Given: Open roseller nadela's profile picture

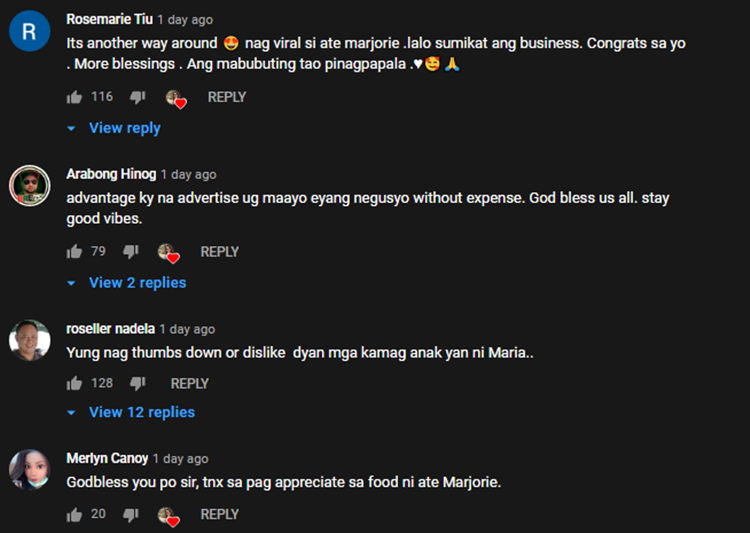Looking at the screenshot, I should tap(30, 340).
